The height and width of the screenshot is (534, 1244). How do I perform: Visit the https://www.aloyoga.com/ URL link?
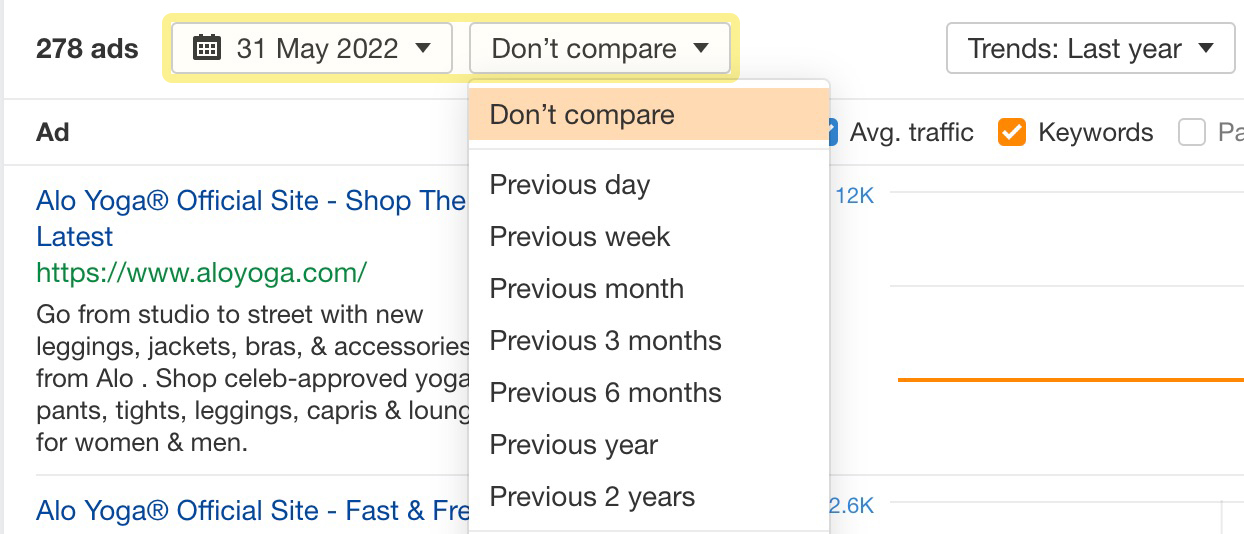tap(201, 272)
